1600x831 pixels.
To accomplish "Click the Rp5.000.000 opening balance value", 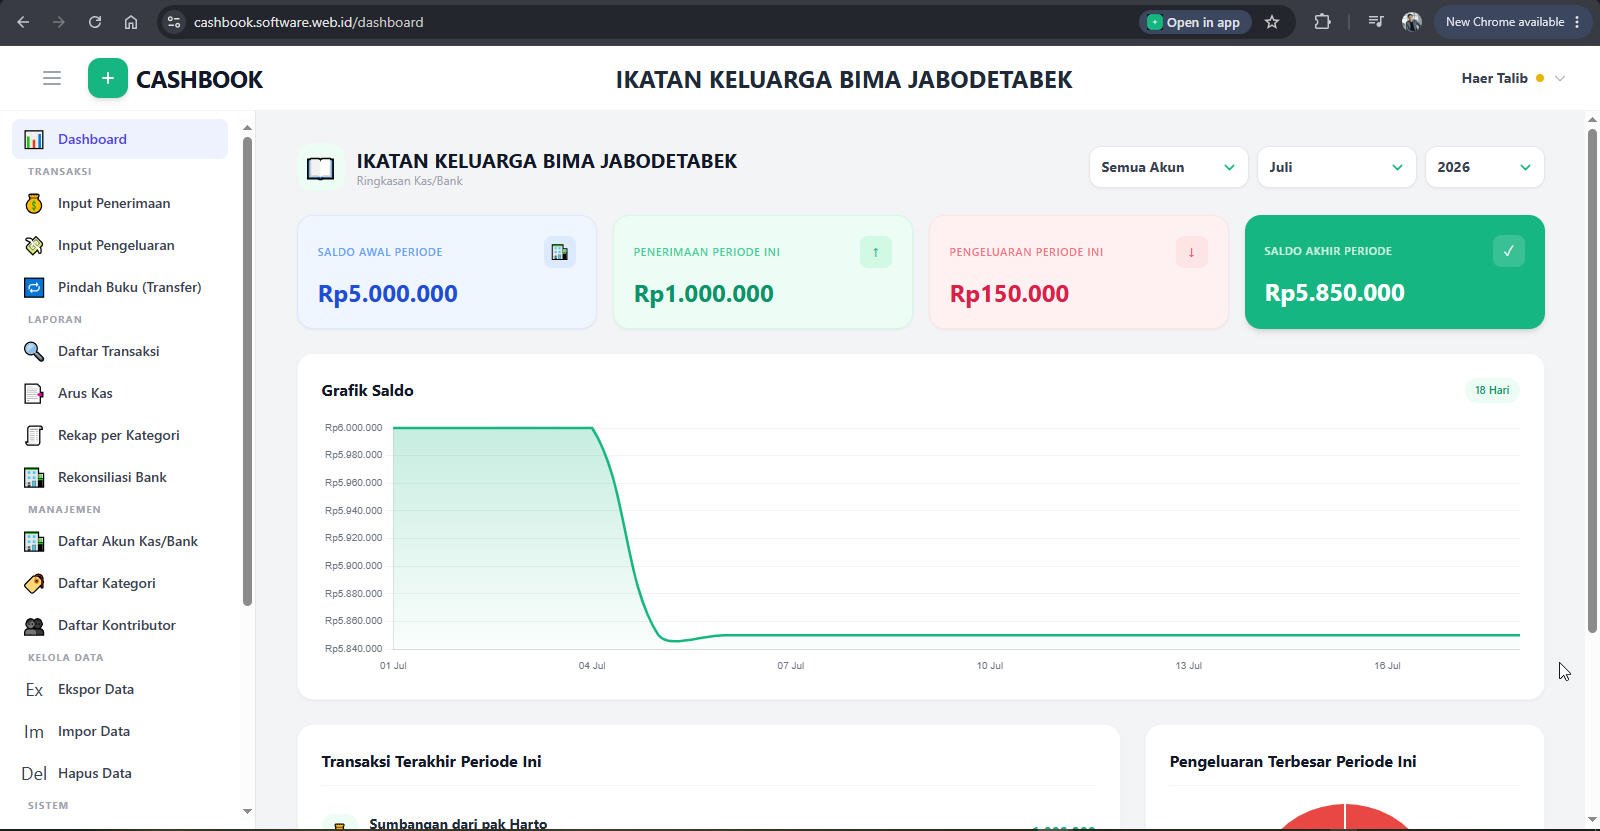I will (x=388, y=293).
